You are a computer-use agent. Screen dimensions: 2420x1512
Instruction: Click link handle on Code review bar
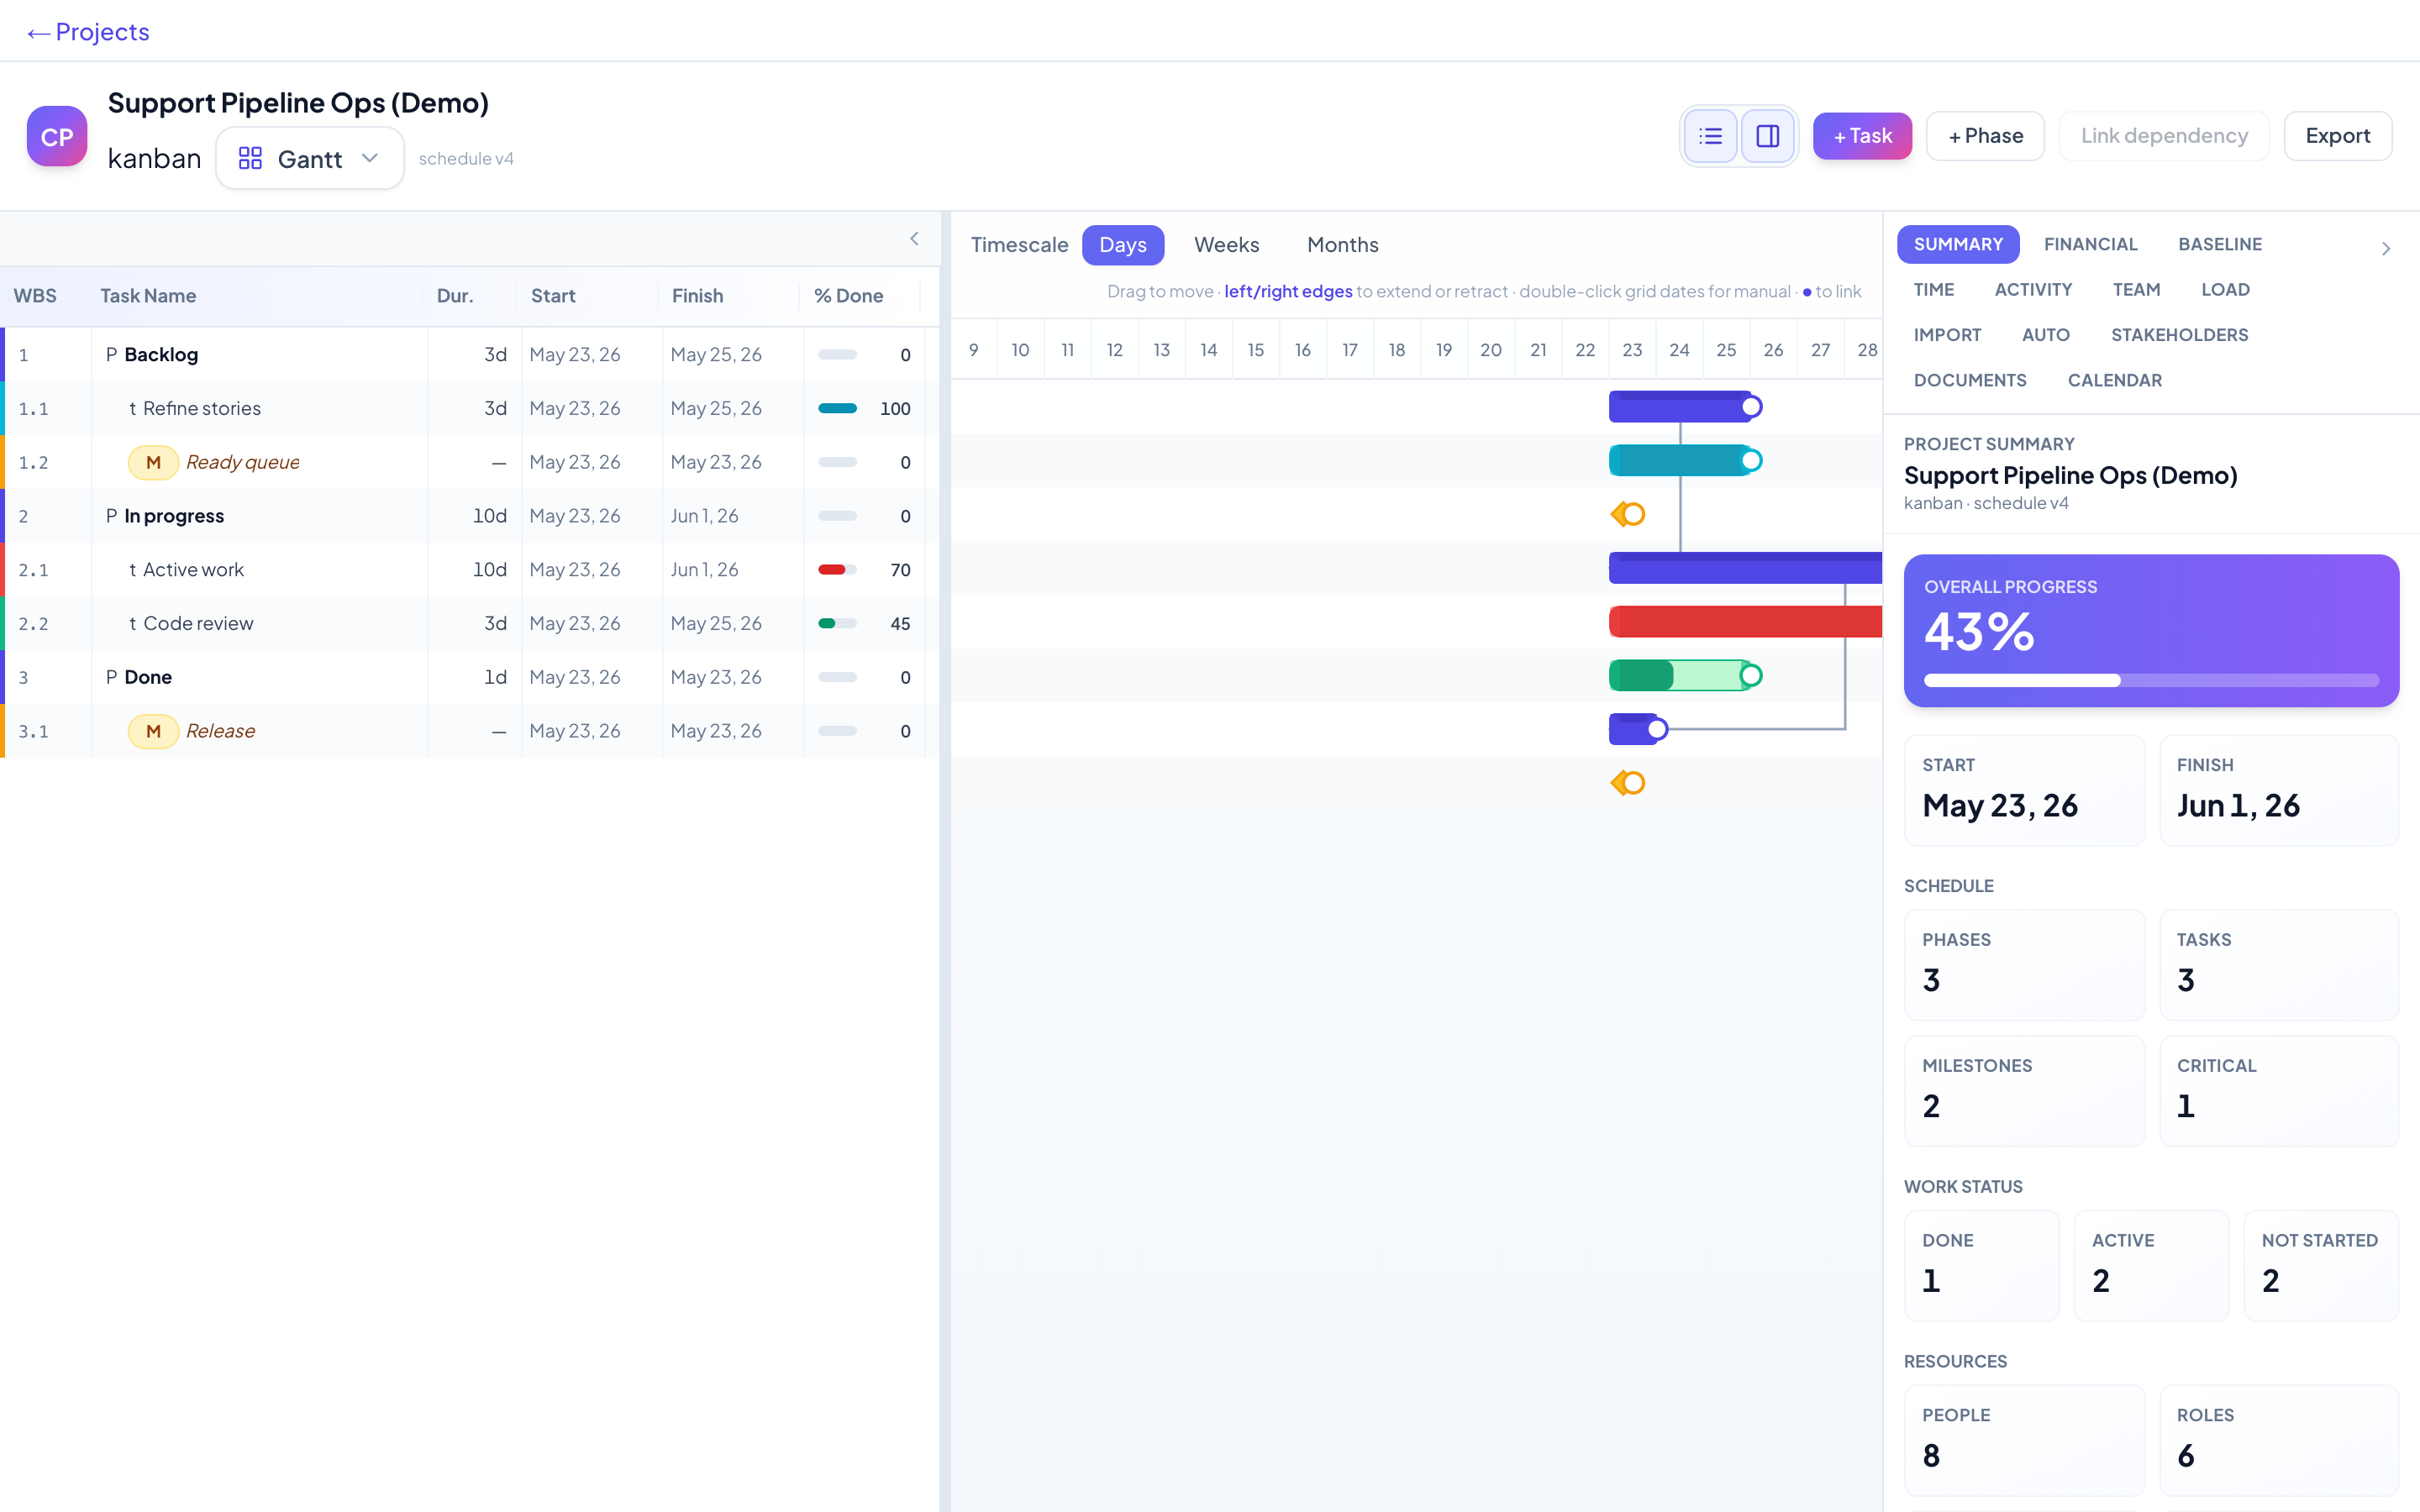click(1751, 676)
